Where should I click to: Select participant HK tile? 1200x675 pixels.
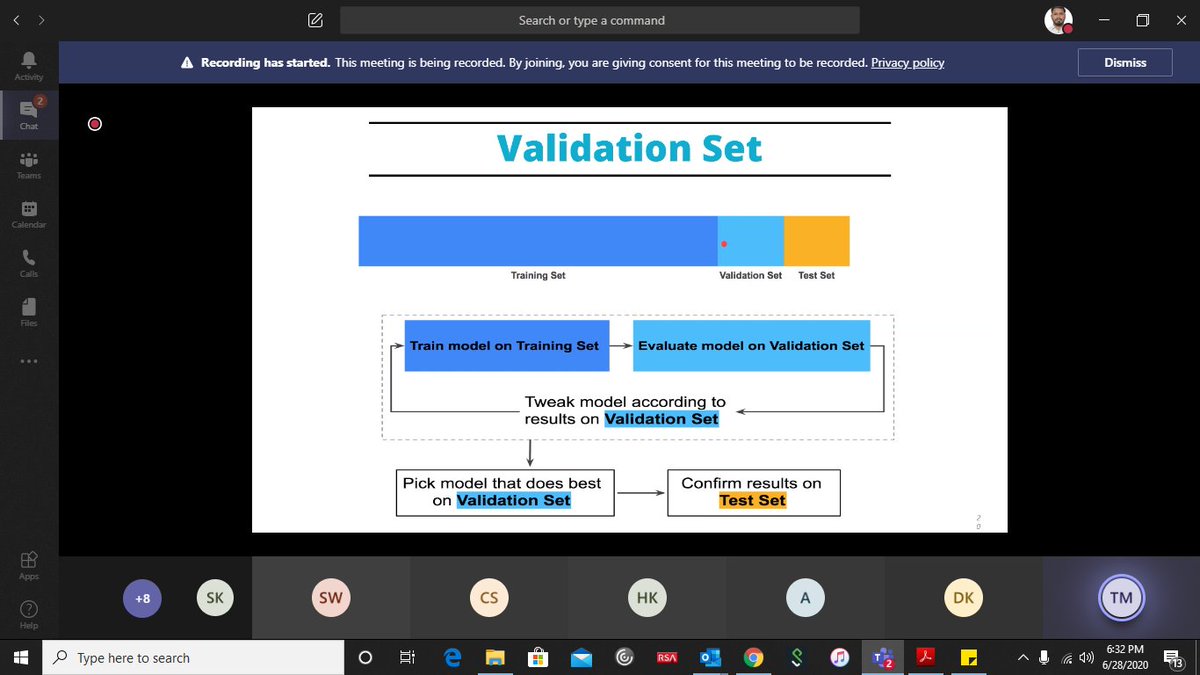[646, 598]
